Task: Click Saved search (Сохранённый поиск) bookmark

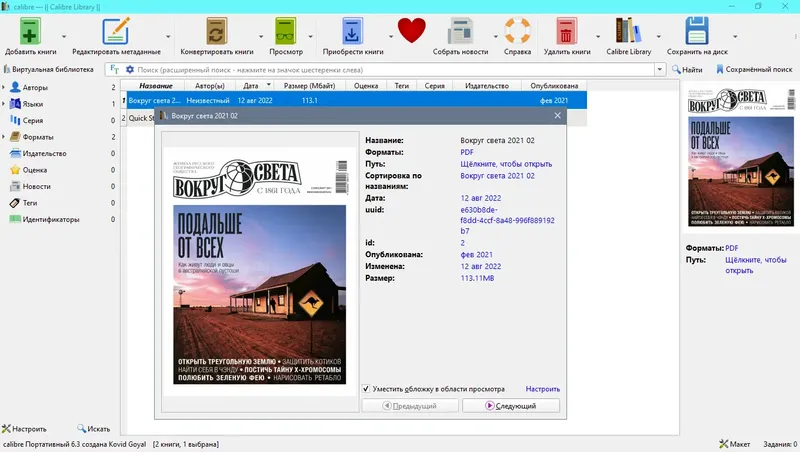Action: pos(754,69)
